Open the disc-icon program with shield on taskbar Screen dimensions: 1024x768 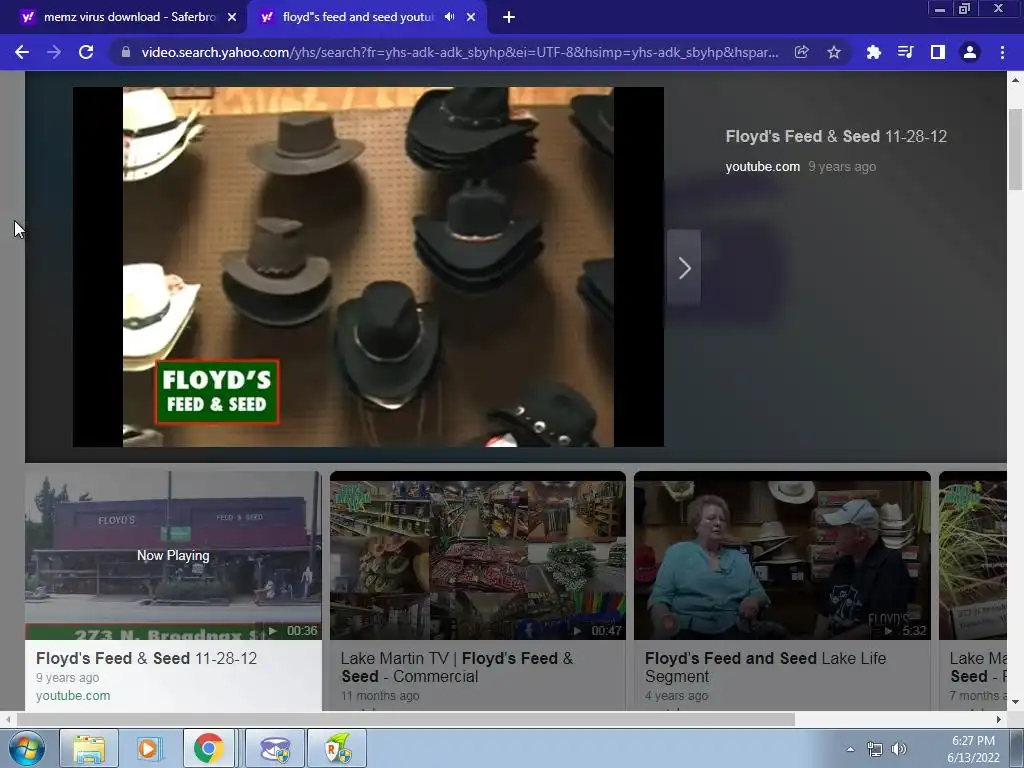[x=275, y=748]
